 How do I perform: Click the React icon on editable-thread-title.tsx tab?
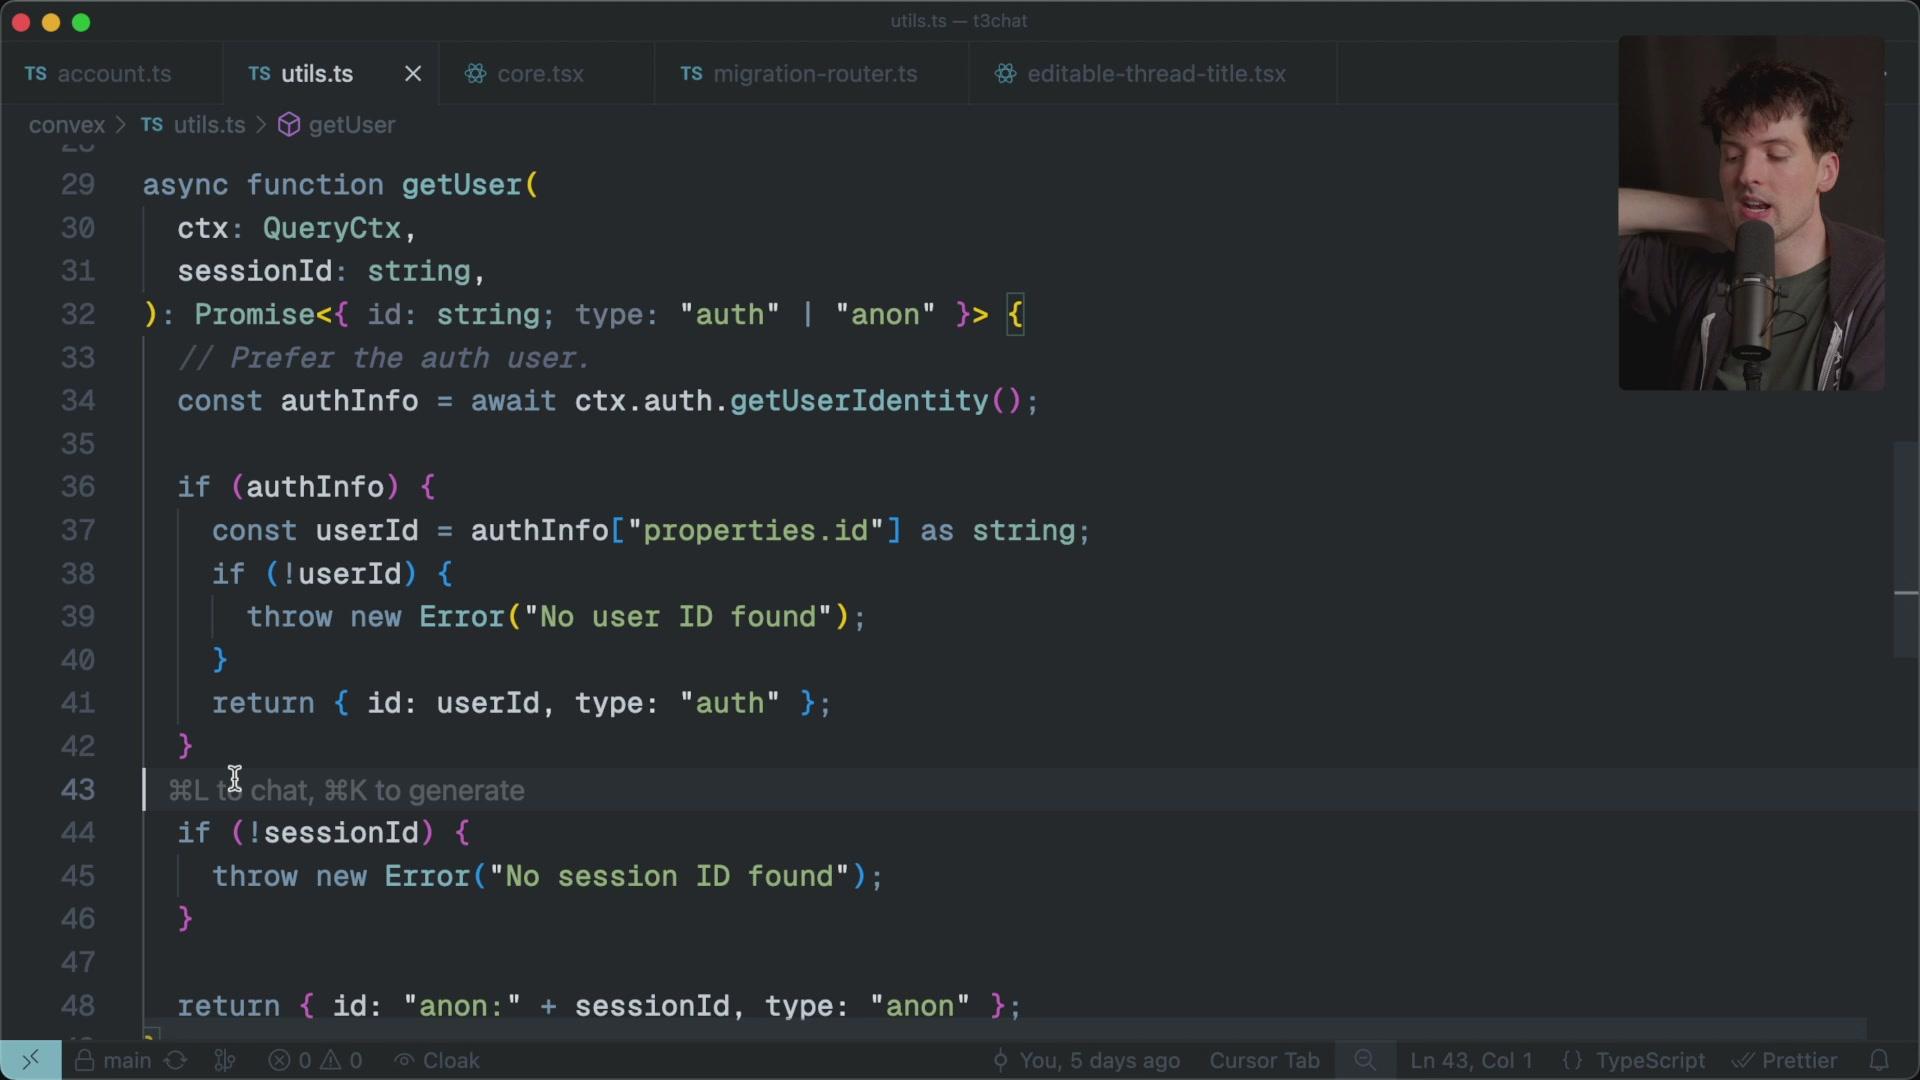1005,74
